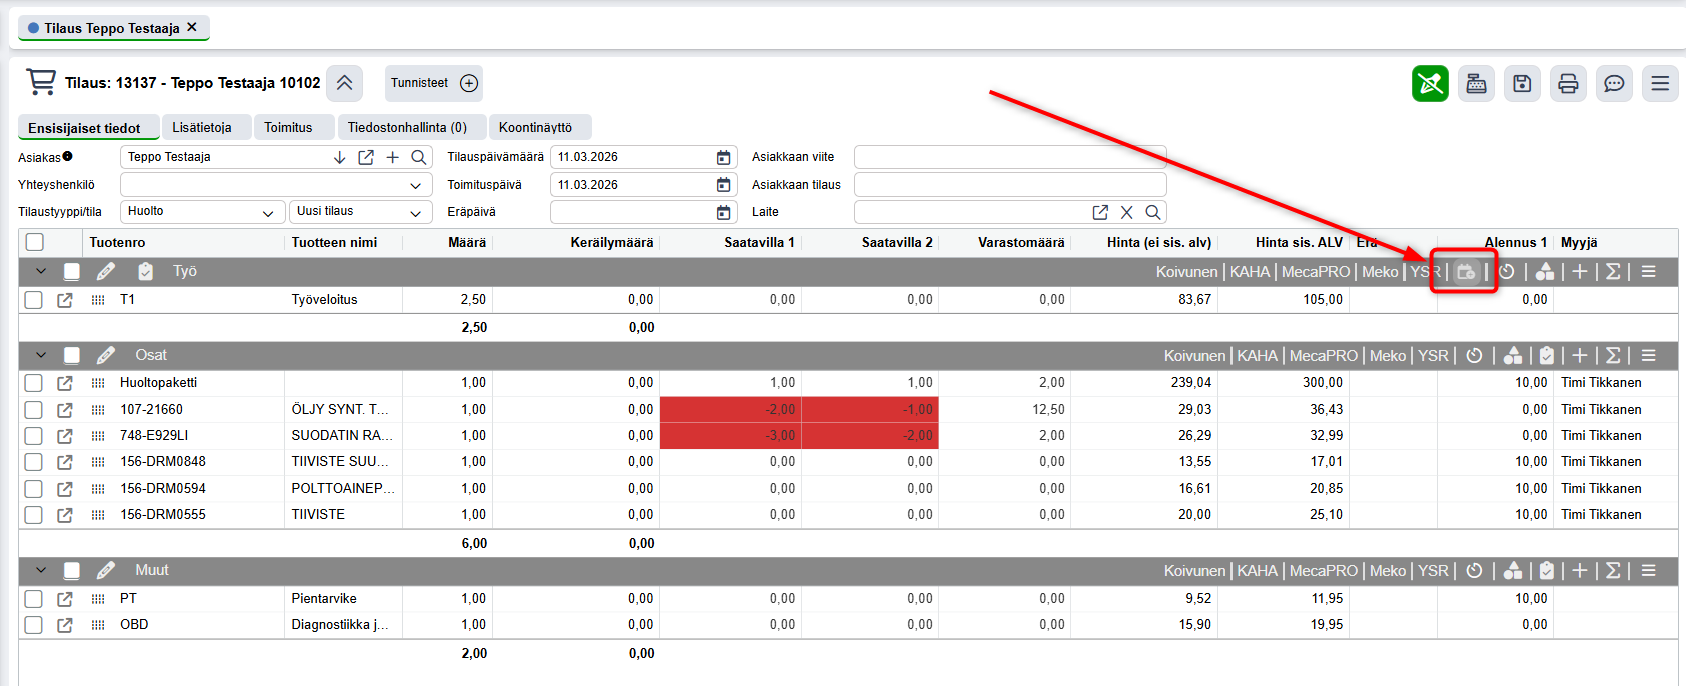Viewport: 1686px width, 686px height.
Task: Click the shopping cart icon next to Tilaus title
Action: coord(41,82)
